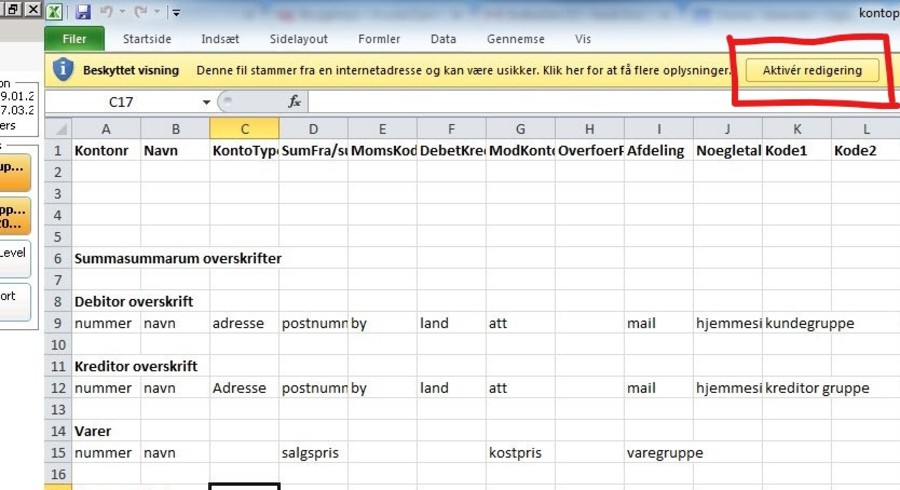
Task: Open the Customize Quick Access Toolbar dropdown
Action: [176, 12]
